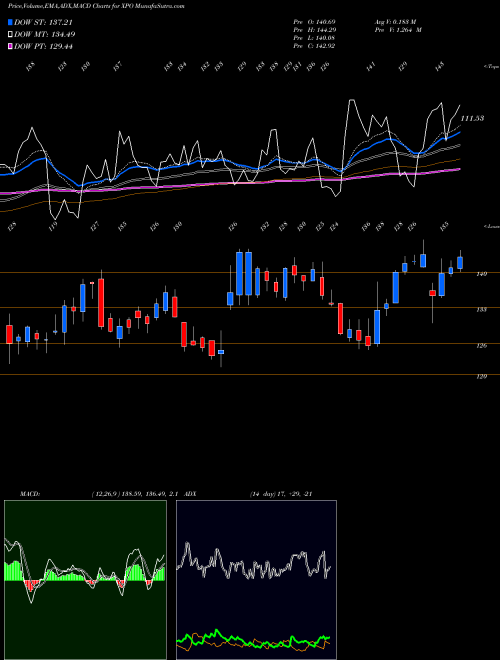Select the 'DOW ST: 137.21' legend text
This screenshot has height=660, width=500.
(43, 22)
